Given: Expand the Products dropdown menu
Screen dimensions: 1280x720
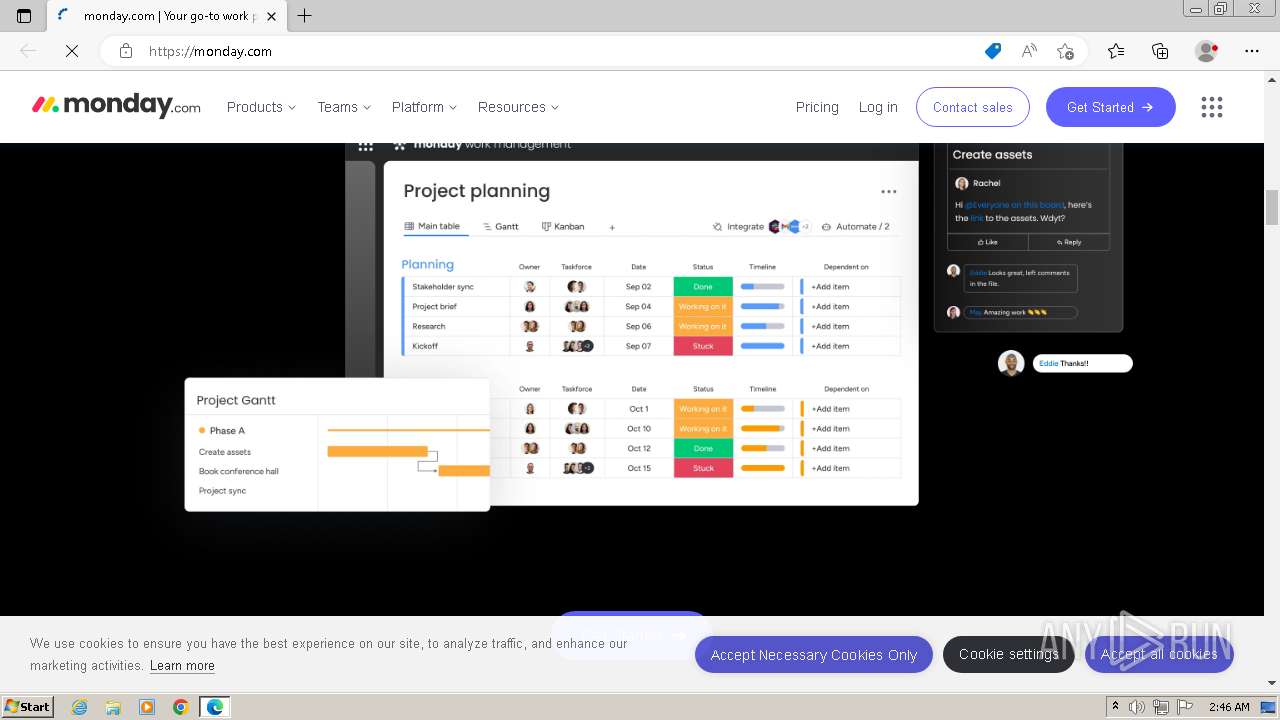Looking at the screenshot, I should [261, 107].
